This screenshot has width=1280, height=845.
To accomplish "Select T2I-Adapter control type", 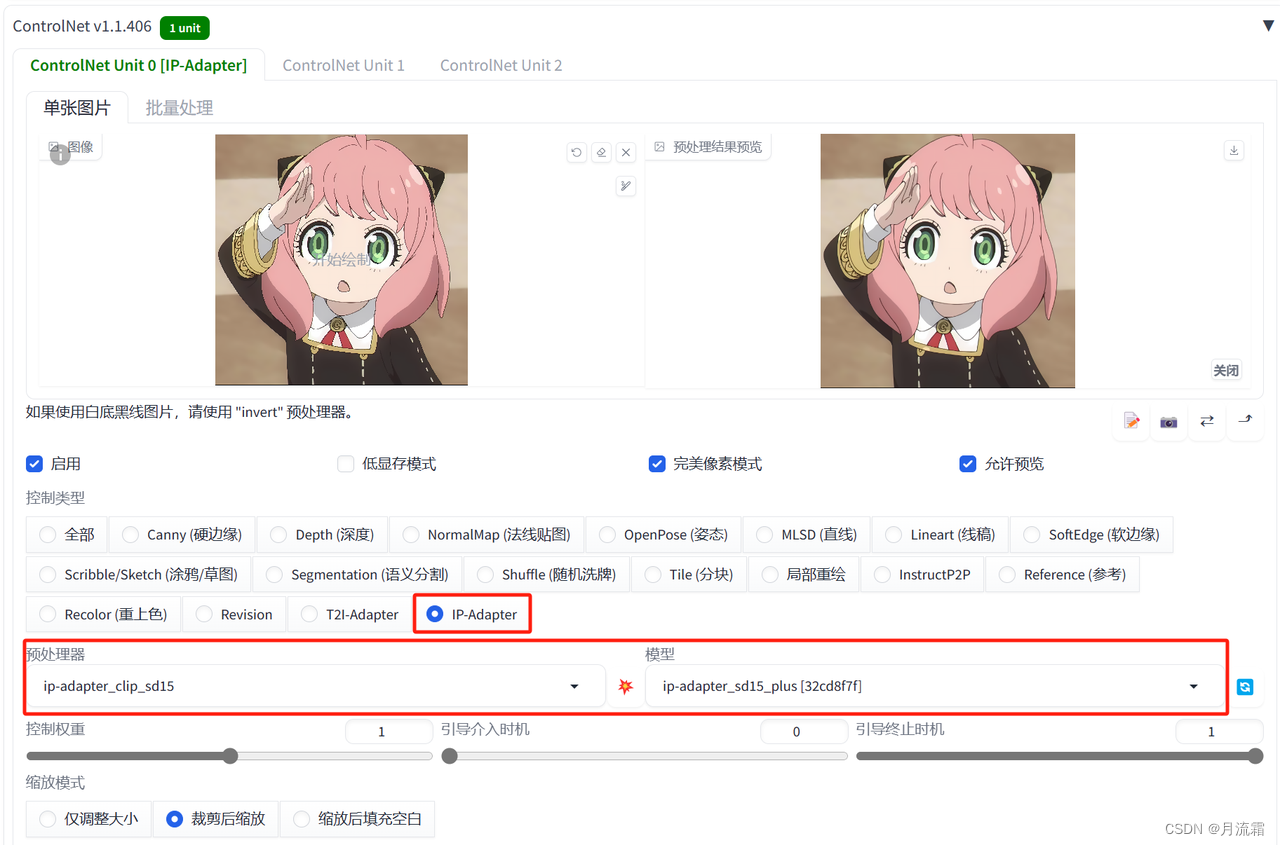I will tap(349, 615).
